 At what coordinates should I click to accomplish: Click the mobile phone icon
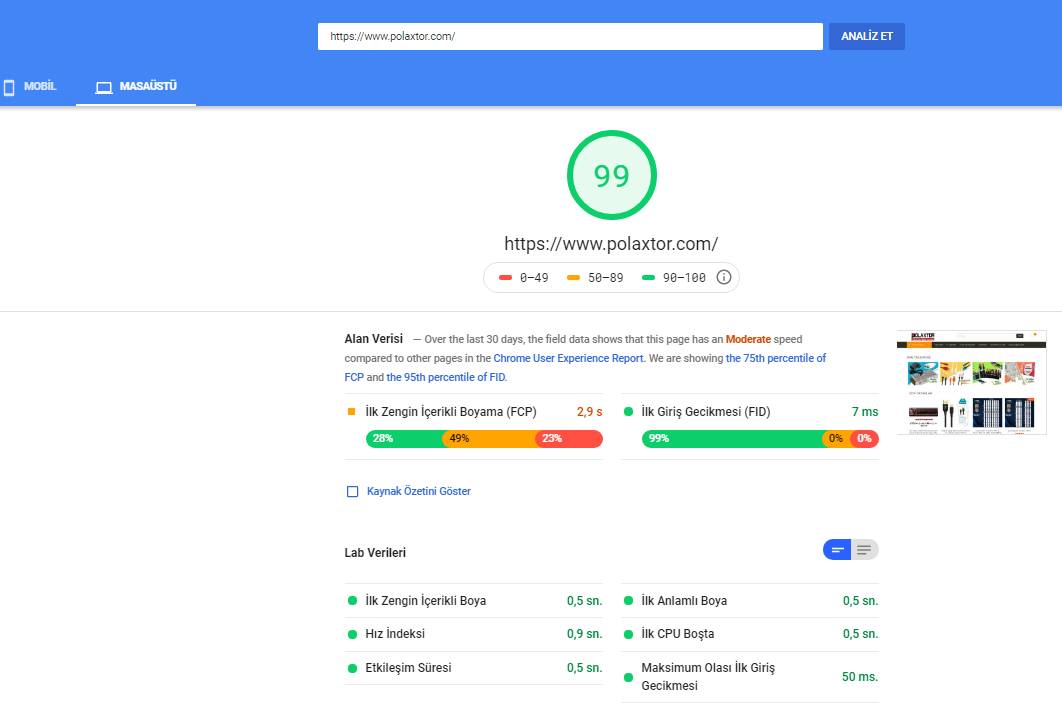(x=9, y=87)
